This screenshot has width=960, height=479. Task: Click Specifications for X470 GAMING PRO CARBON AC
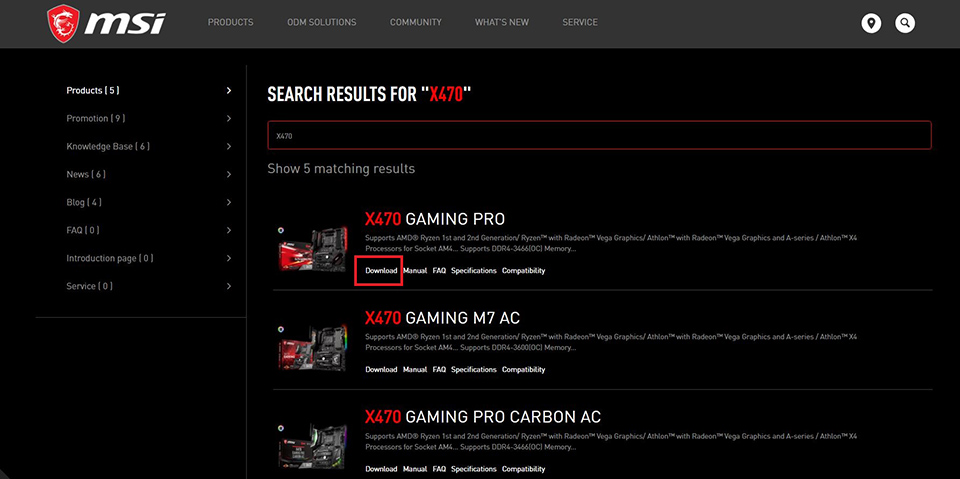pos(474,469)
